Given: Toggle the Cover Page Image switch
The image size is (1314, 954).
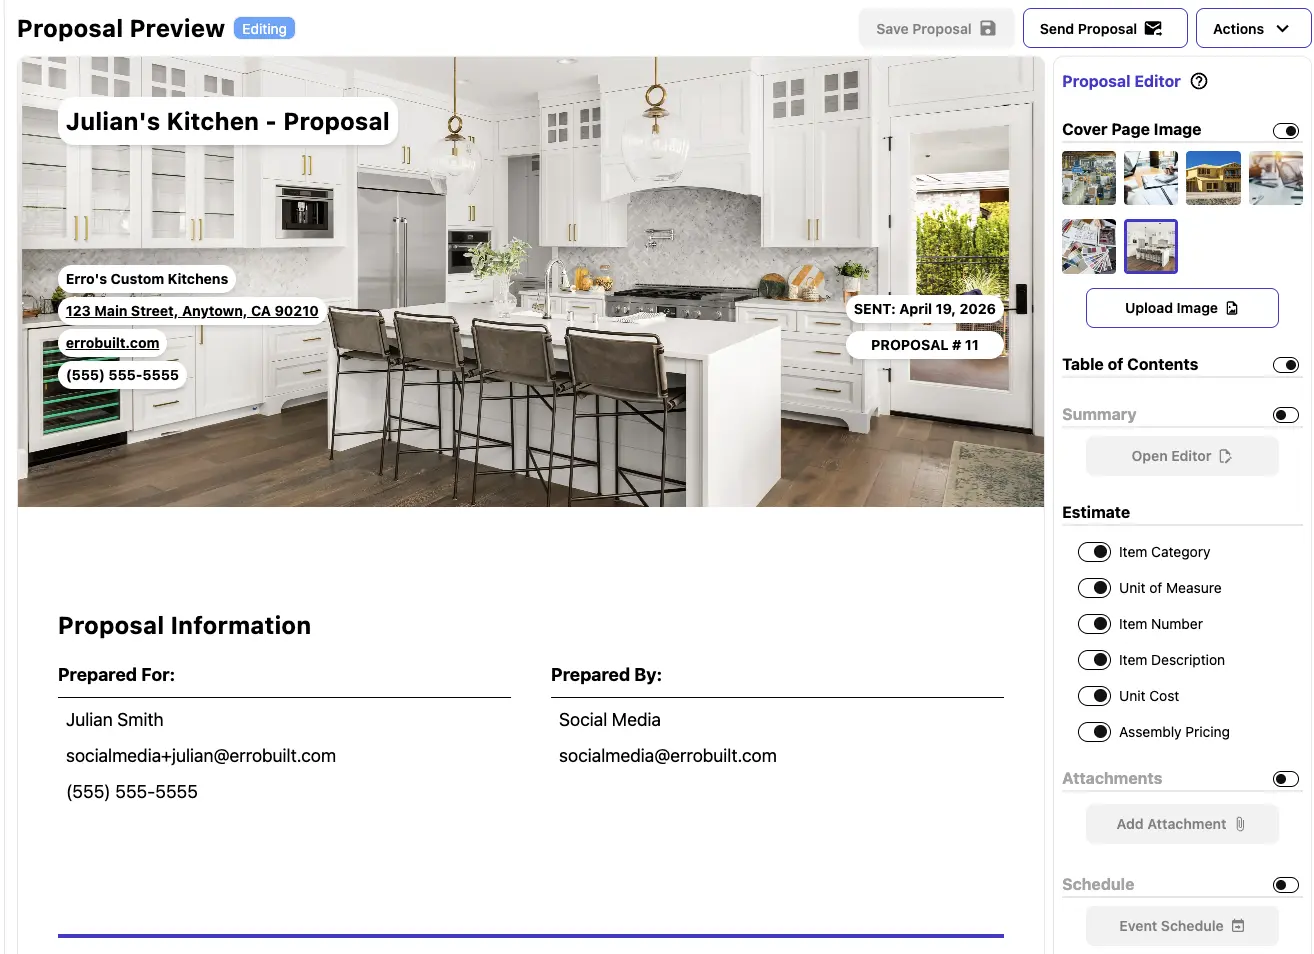Looking at the screenshot, I should coord(1286,131).
